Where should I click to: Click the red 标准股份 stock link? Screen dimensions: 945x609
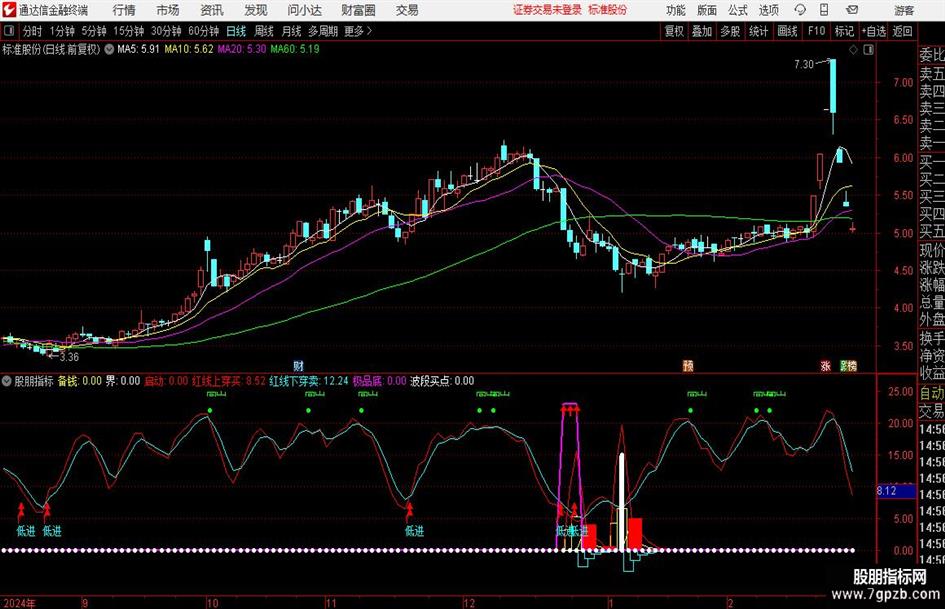(x=608, y=10)
